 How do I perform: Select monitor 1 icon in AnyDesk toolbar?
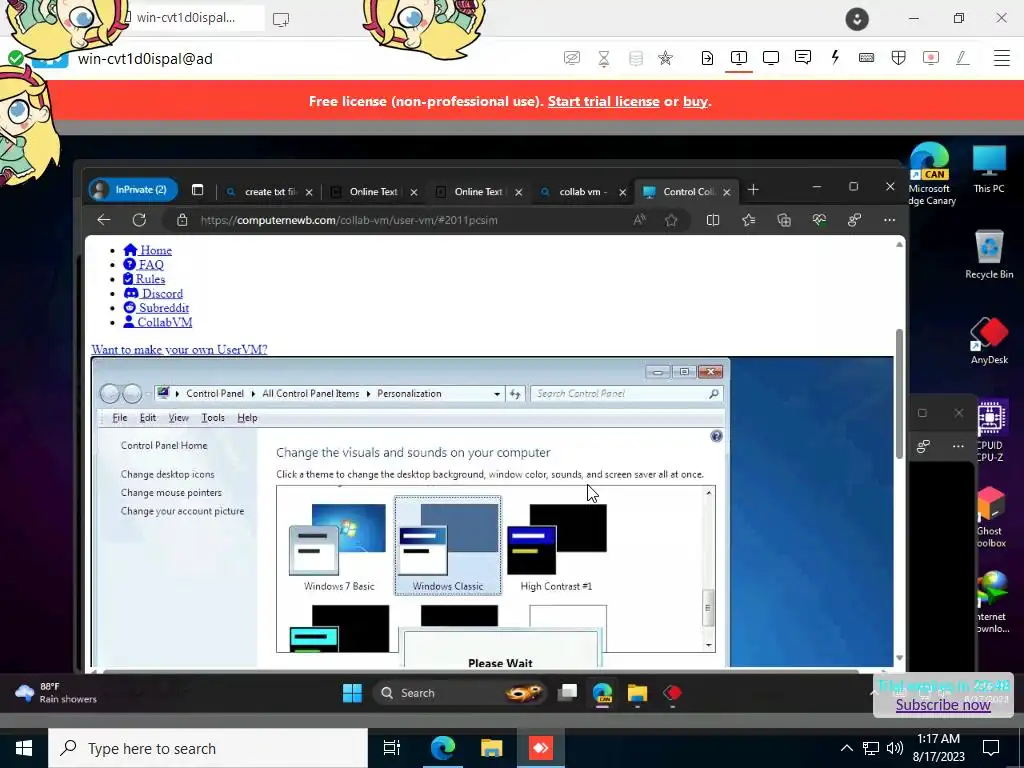739,58
